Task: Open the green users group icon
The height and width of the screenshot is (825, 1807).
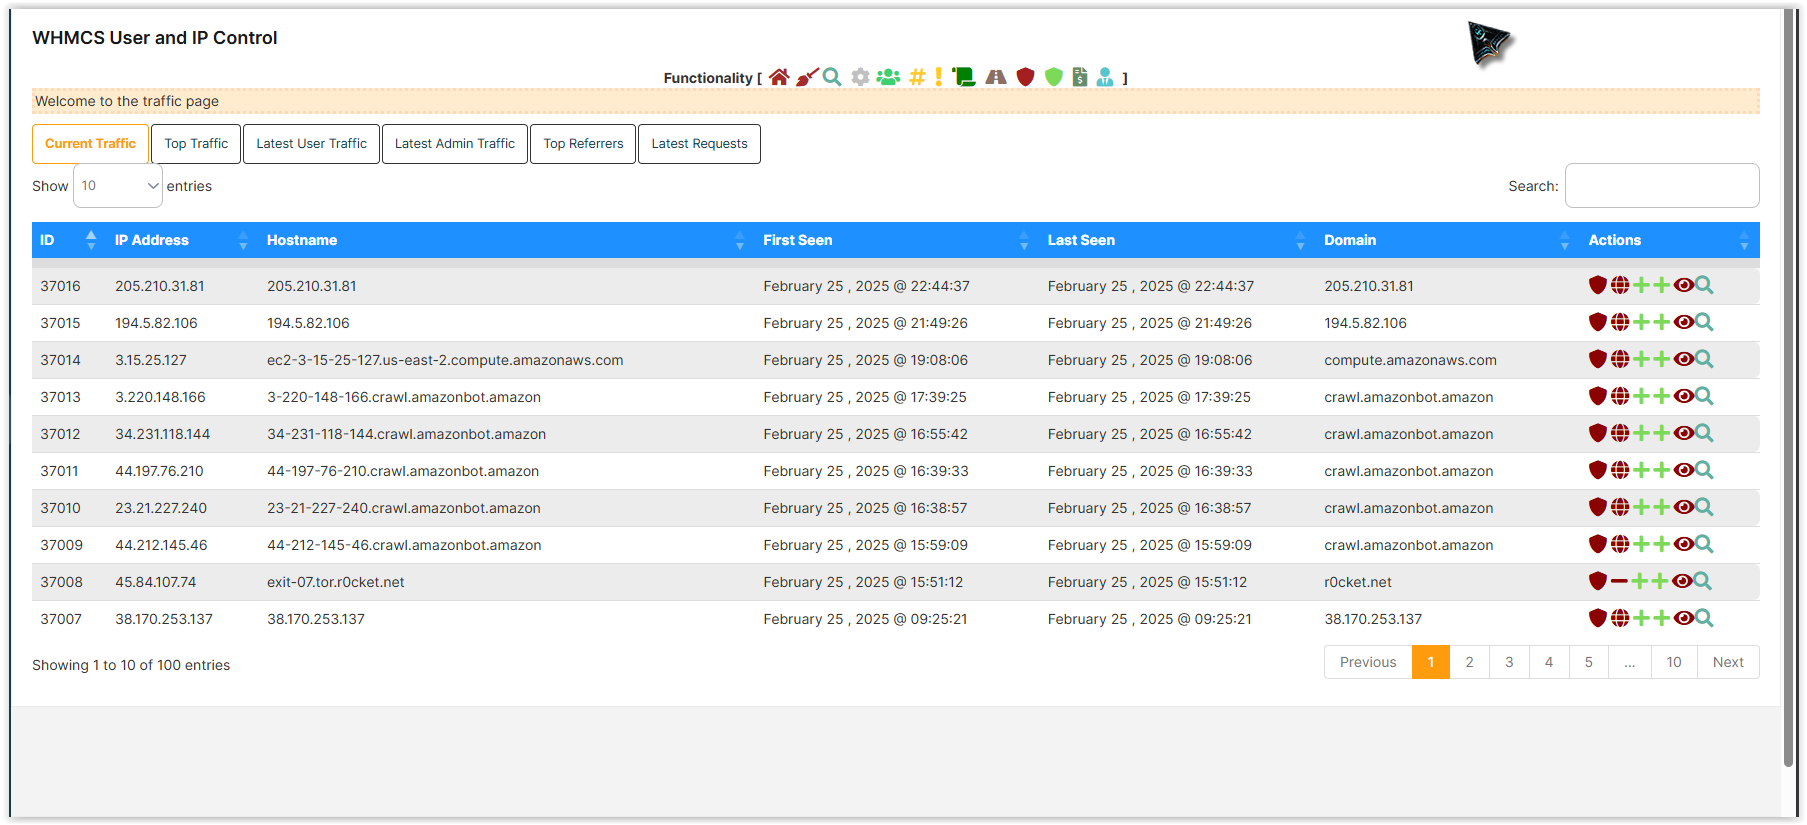Action: (888, 77)
